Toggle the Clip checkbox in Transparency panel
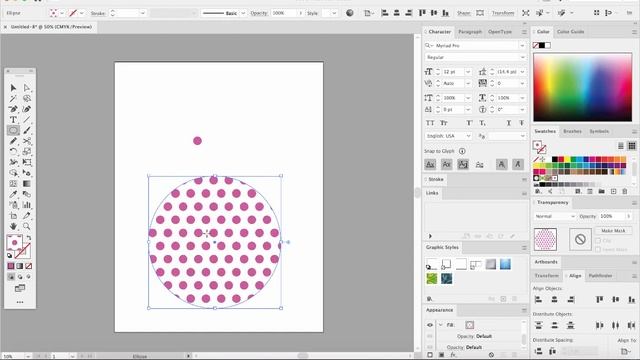This screenshot has height=360, width=640. [598, 241]
